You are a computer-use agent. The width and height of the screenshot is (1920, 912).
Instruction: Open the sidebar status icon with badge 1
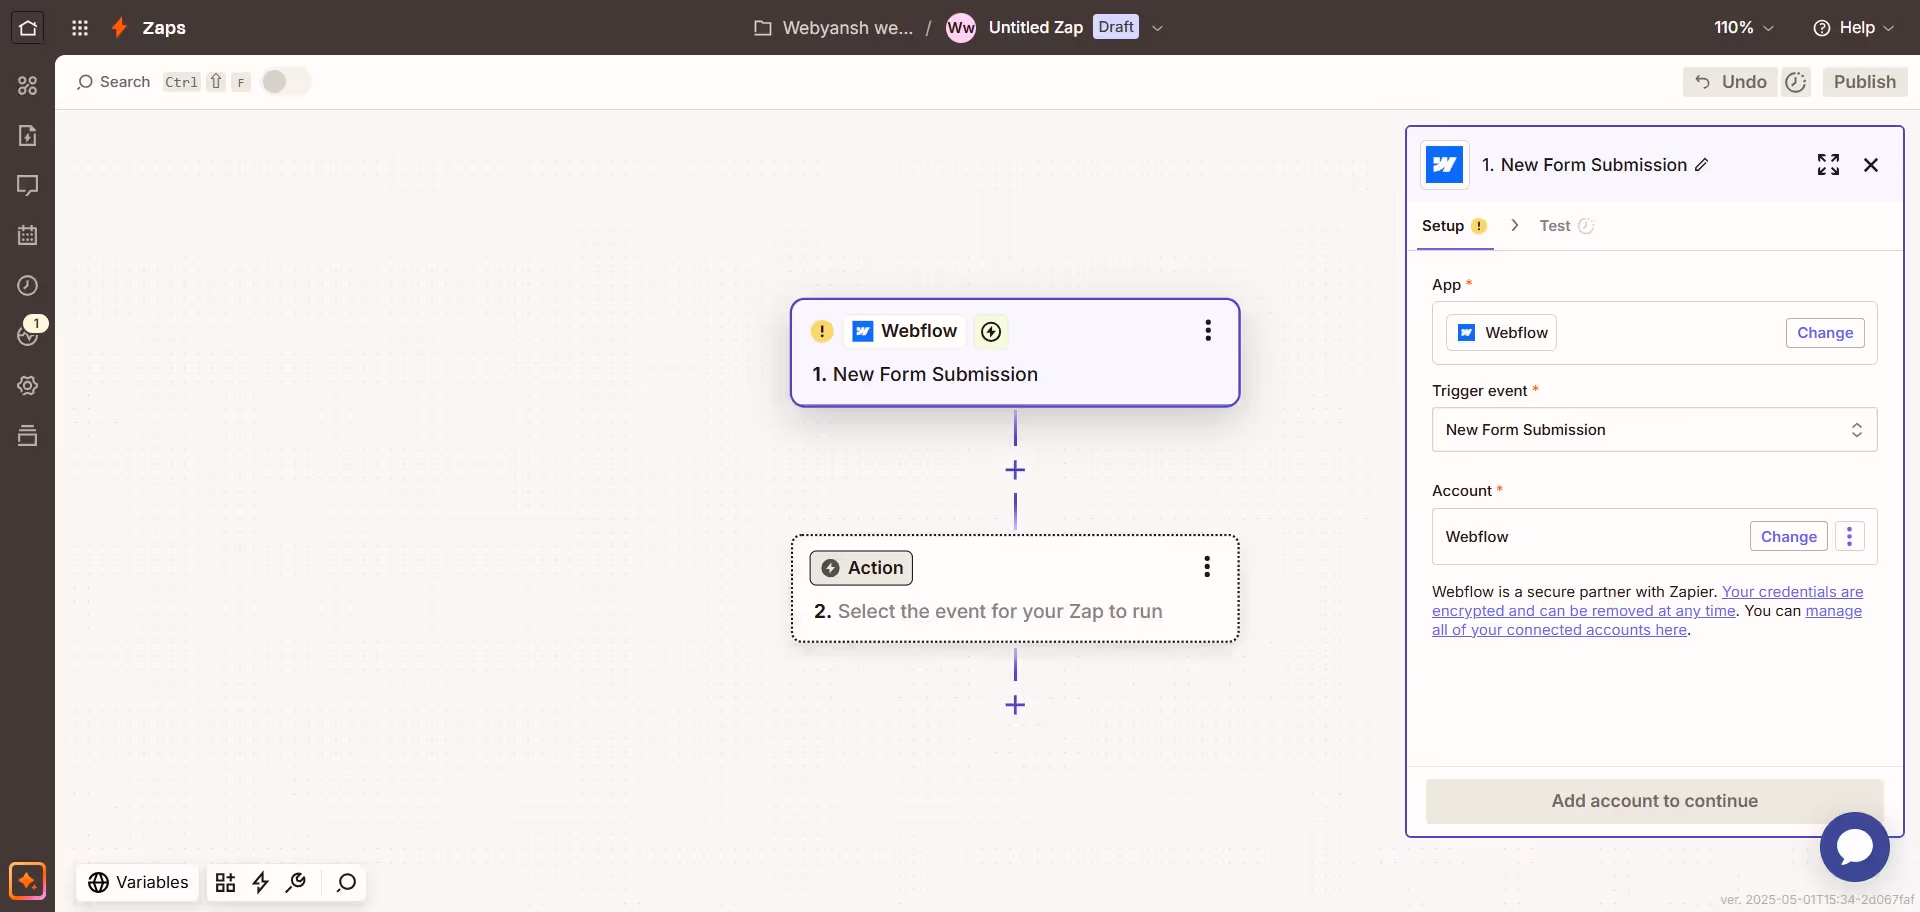28,335
